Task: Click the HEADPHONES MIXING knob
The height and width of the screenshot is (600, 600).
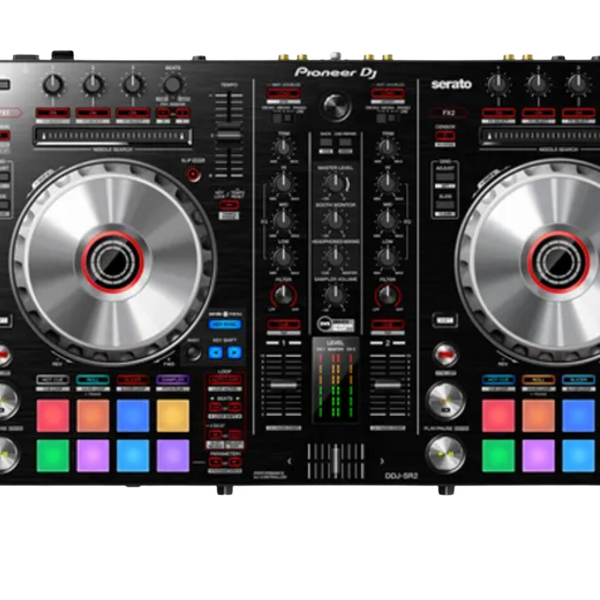Action: pyautogui.click(x=335, y=257)
